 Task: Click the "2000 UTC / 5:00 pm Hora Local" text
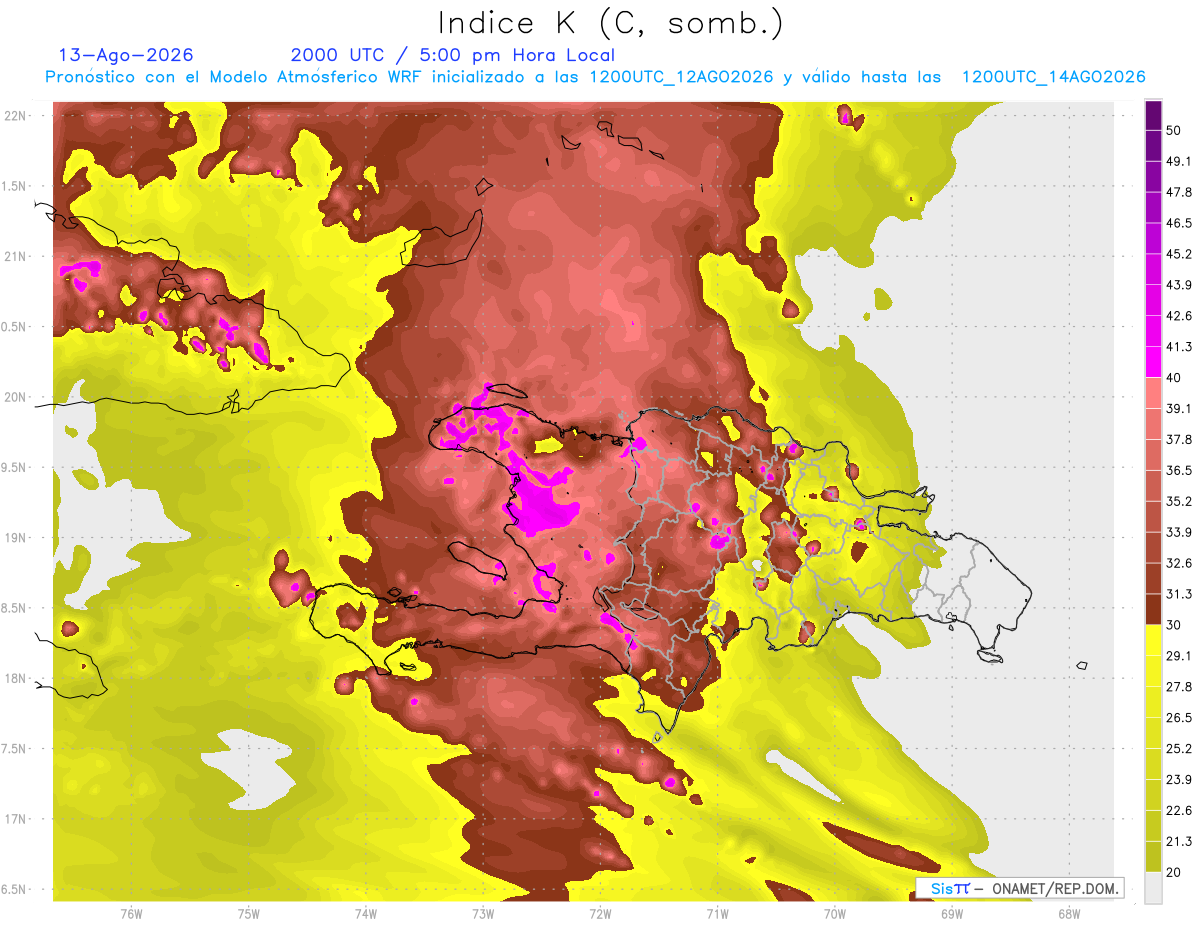tap(453, 55)
